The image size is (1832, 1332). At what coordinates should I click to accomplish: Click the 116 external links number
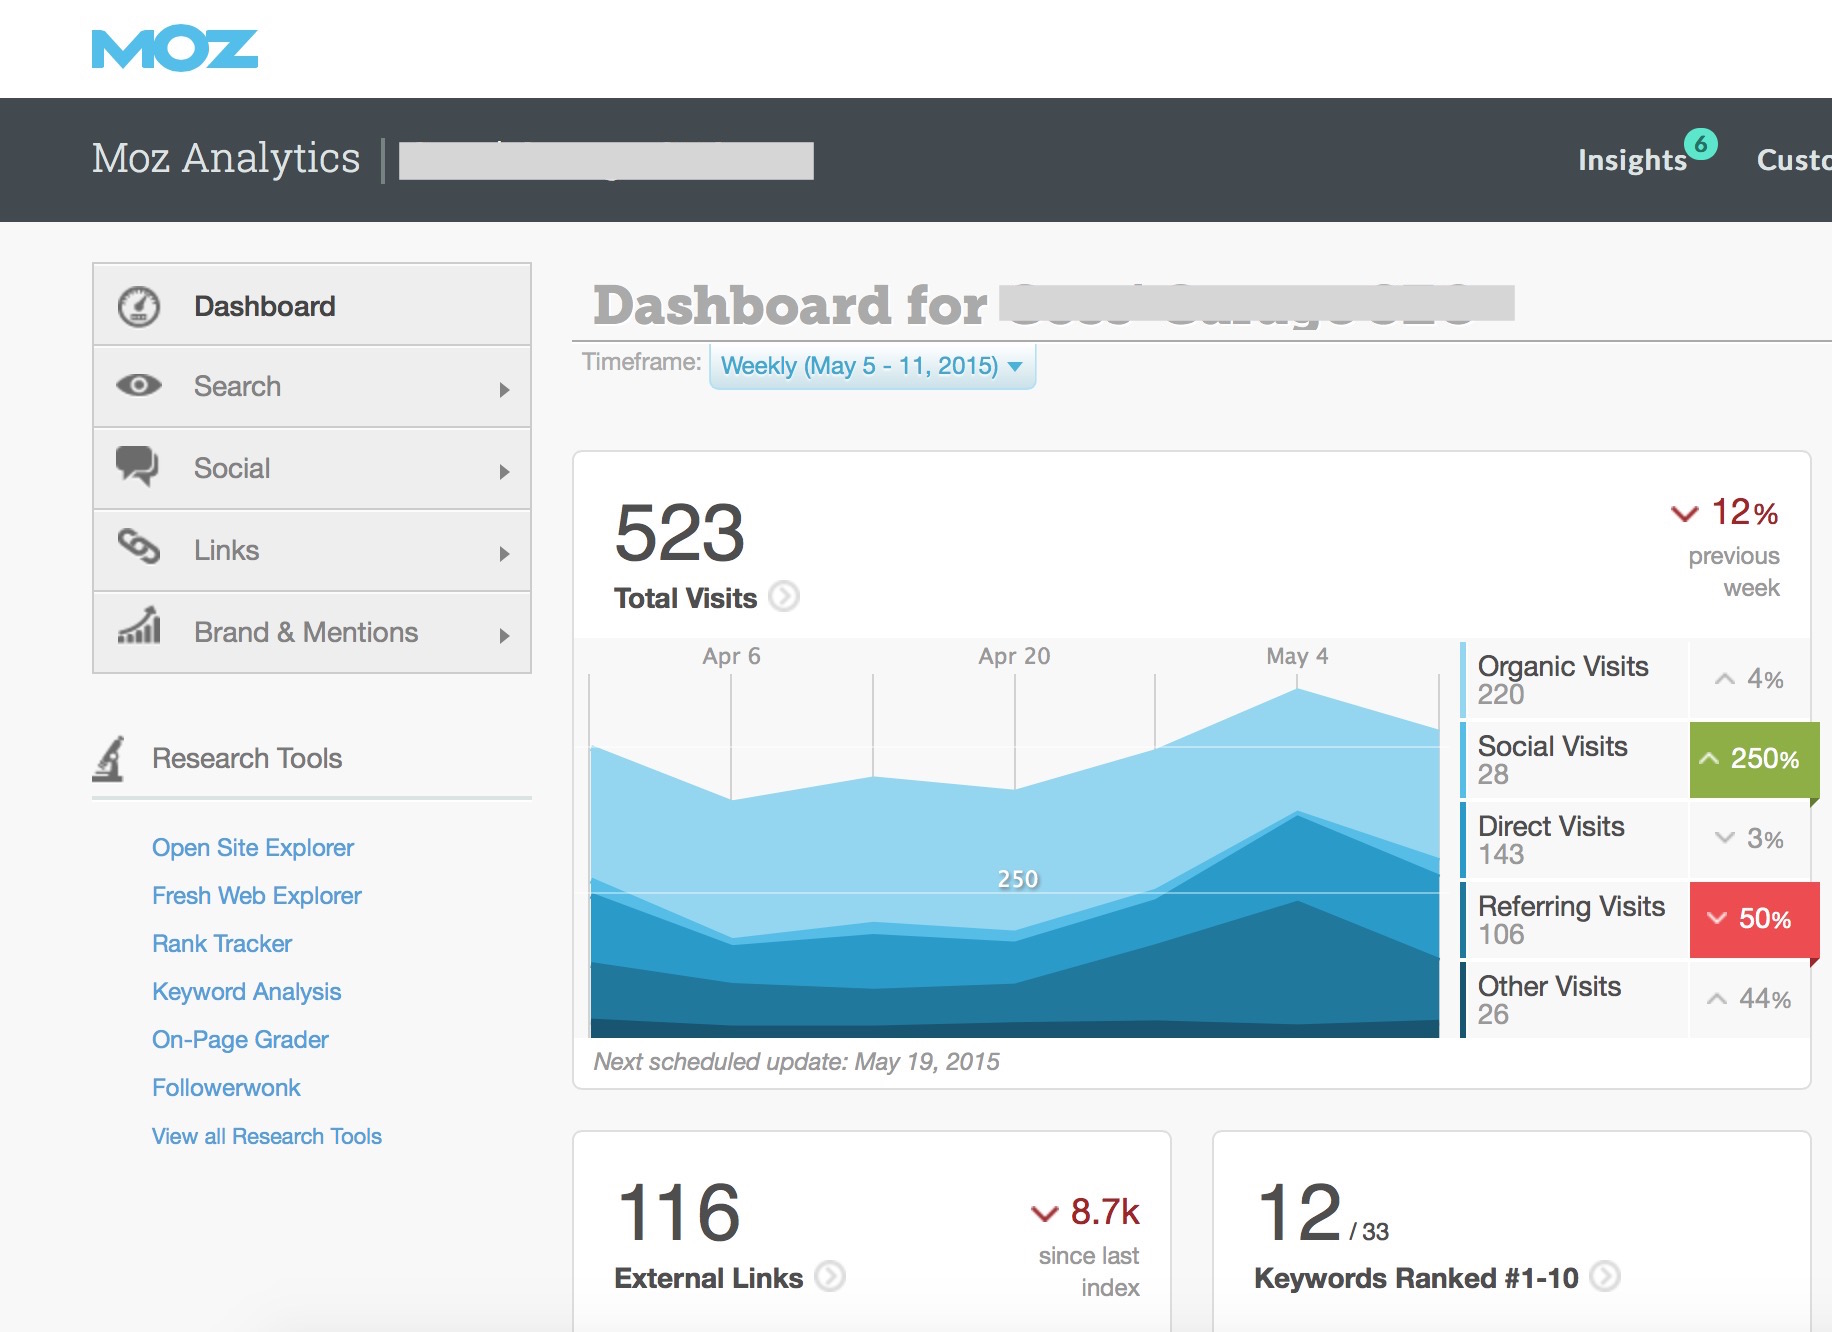click(679, 1213)
